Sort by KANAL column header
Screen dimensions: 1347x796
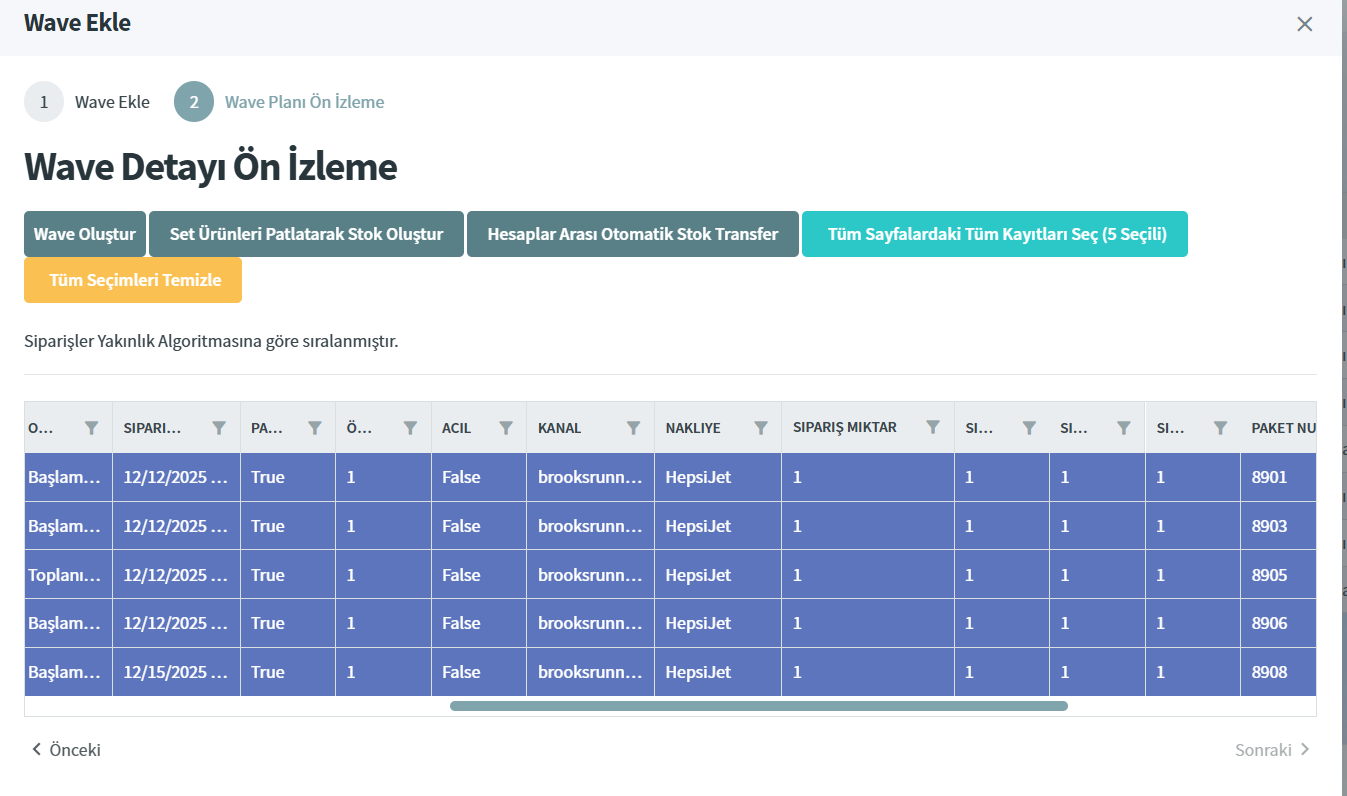tap(559, 428)
